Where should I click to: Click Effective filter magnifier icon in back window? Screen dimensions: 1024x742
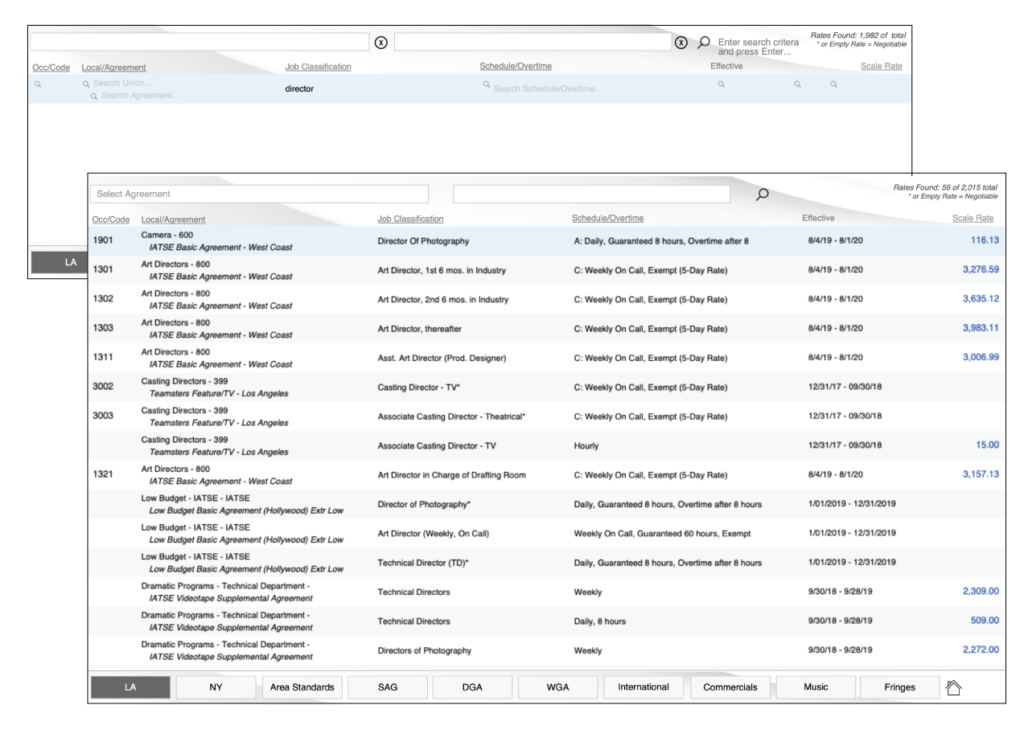[721, 84]
